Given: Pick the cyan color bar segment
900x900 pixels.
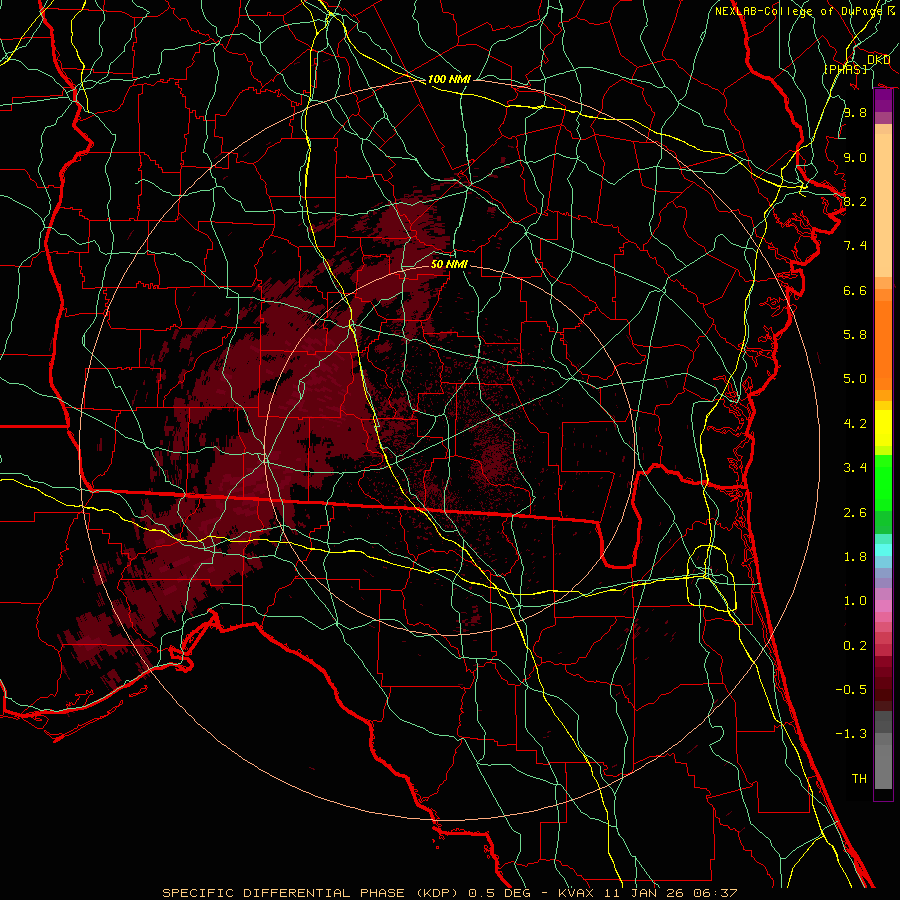Looking at the screenshot, I should [x=883, y=550].
